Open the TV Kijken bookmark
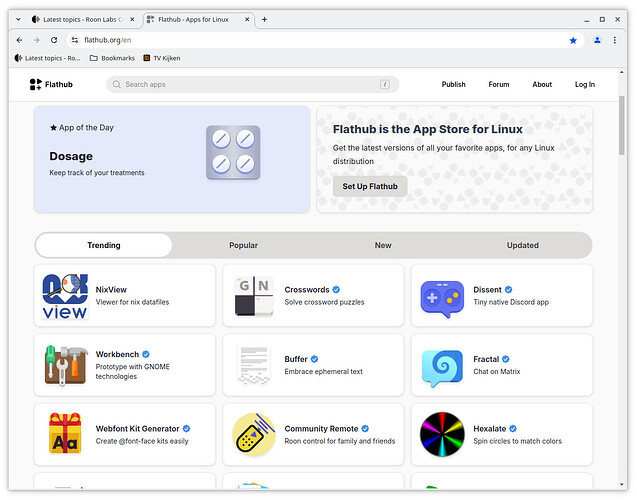 click(x=162, y=58)
